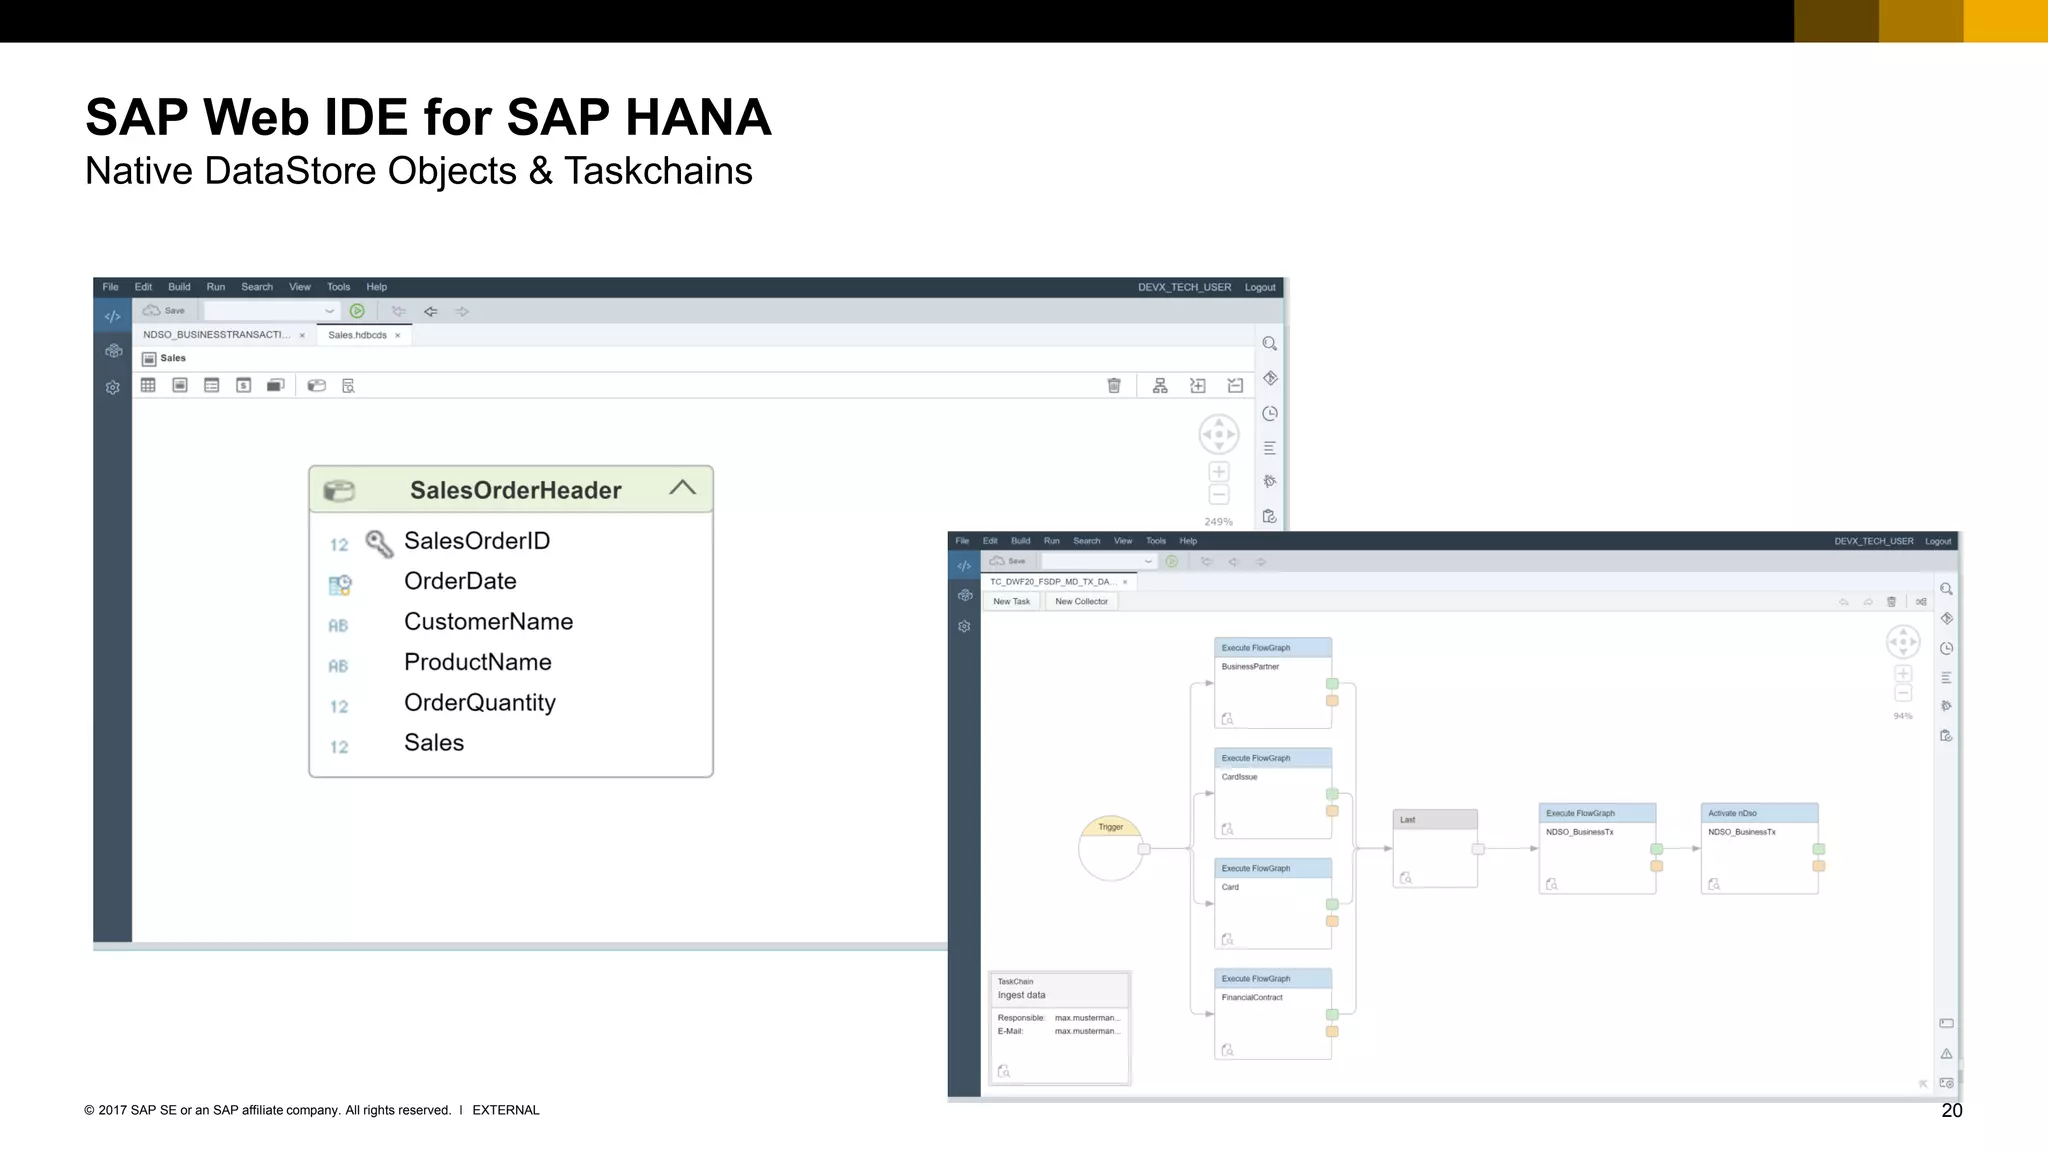
Task: Select the Last collector node
Action: coord(1435,849)
